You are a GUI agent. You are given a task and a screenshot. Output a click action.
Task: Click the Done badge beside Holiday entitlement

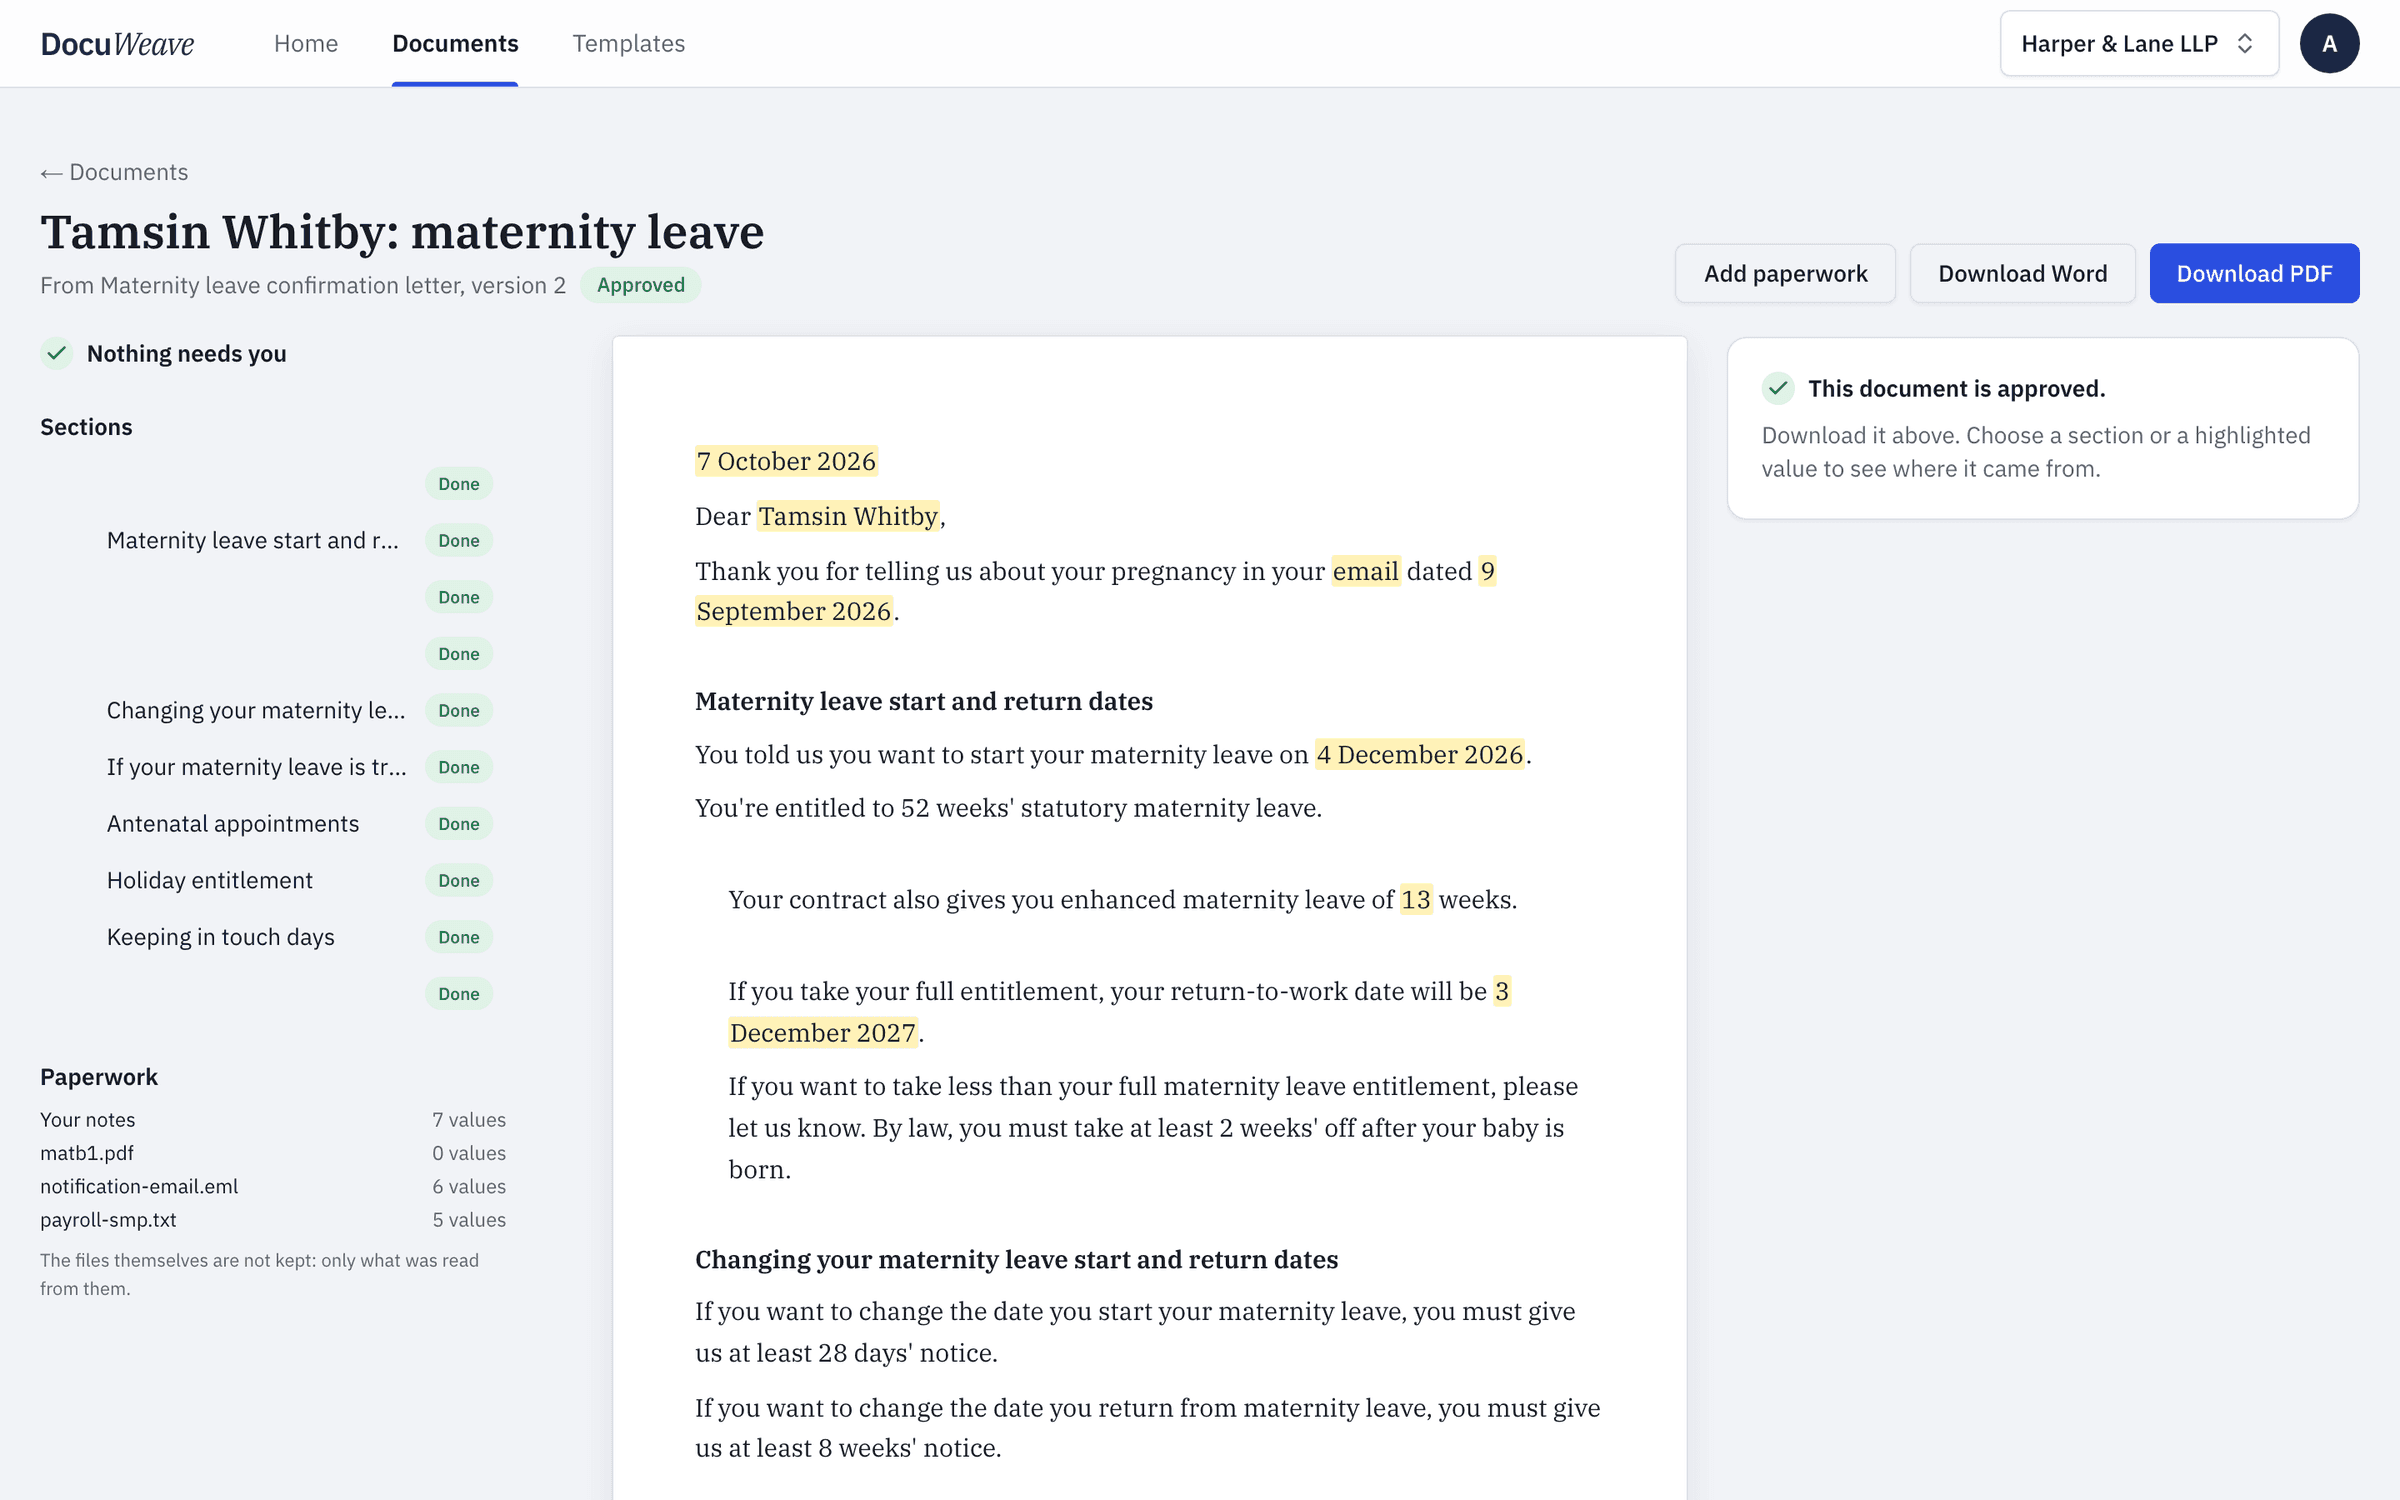point(459,880)
